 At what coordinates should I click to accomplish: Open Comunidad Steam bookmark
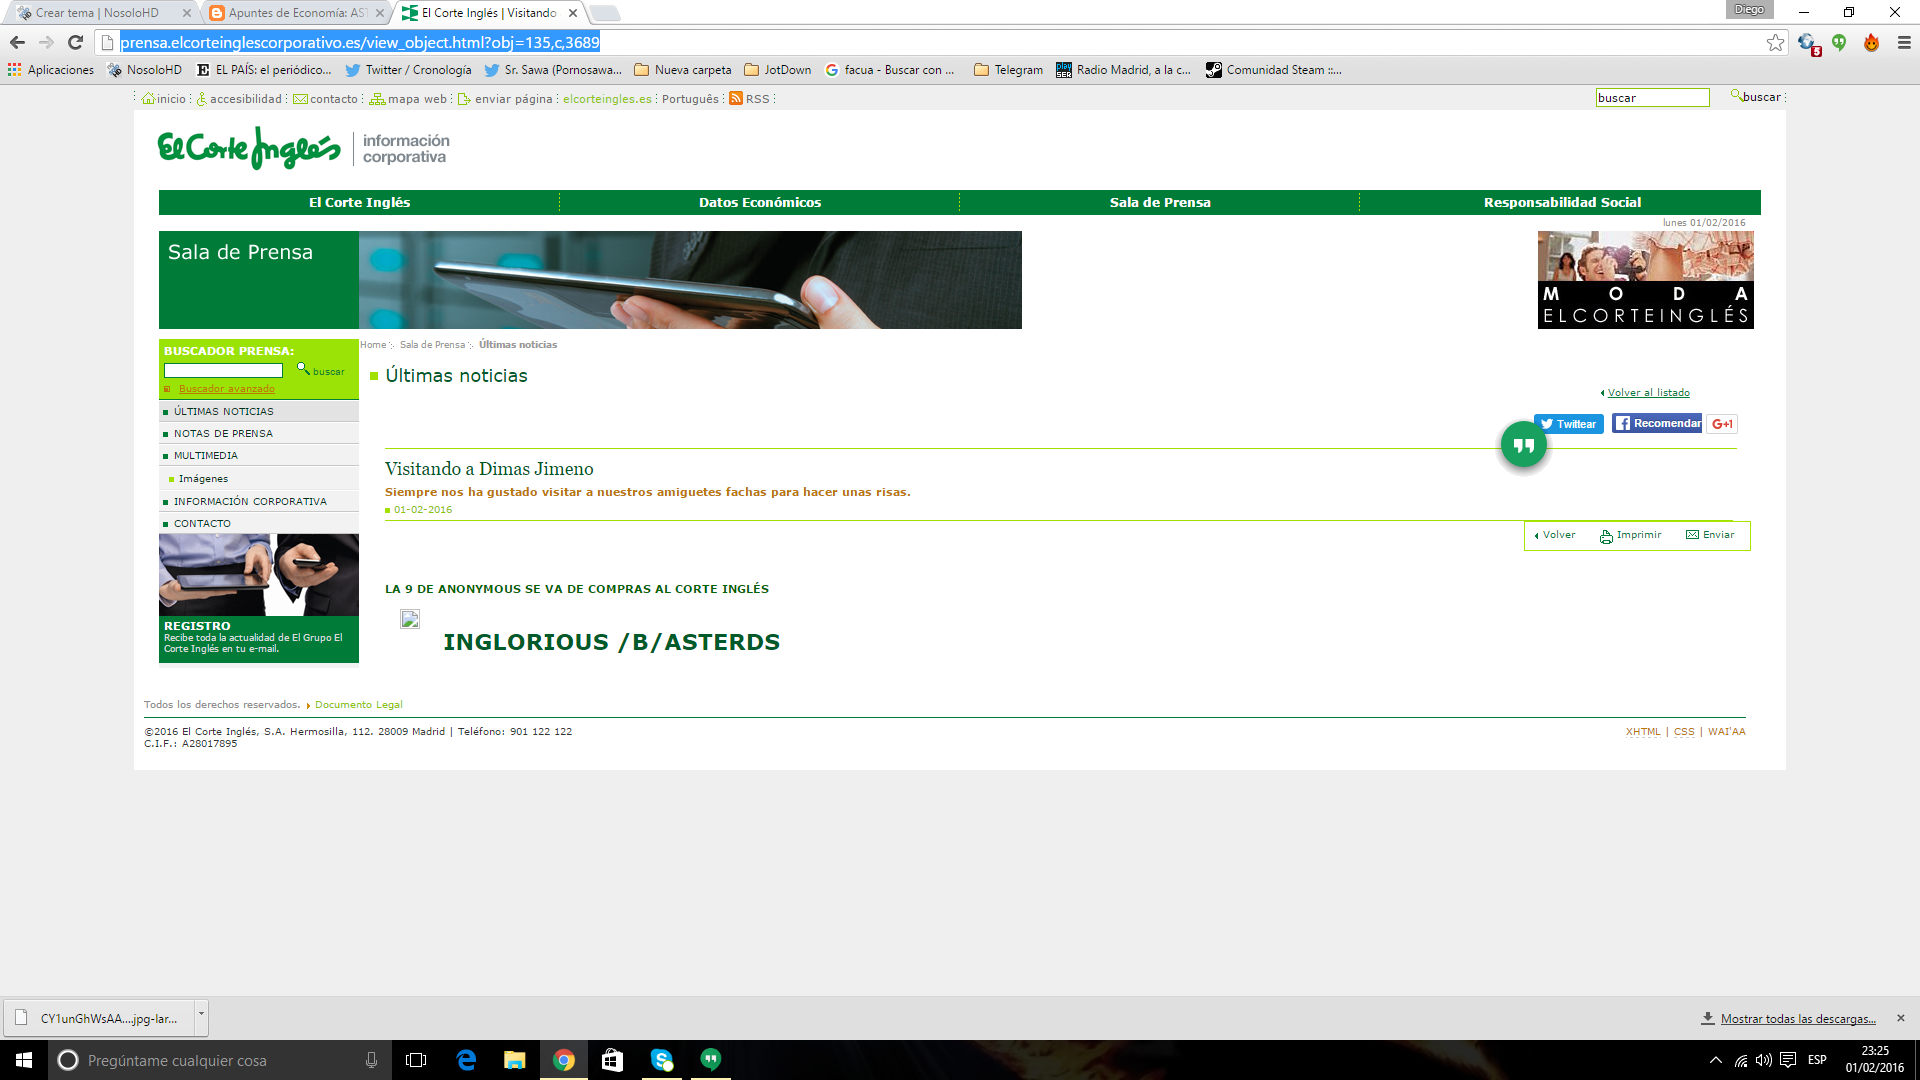point(1273,70)
